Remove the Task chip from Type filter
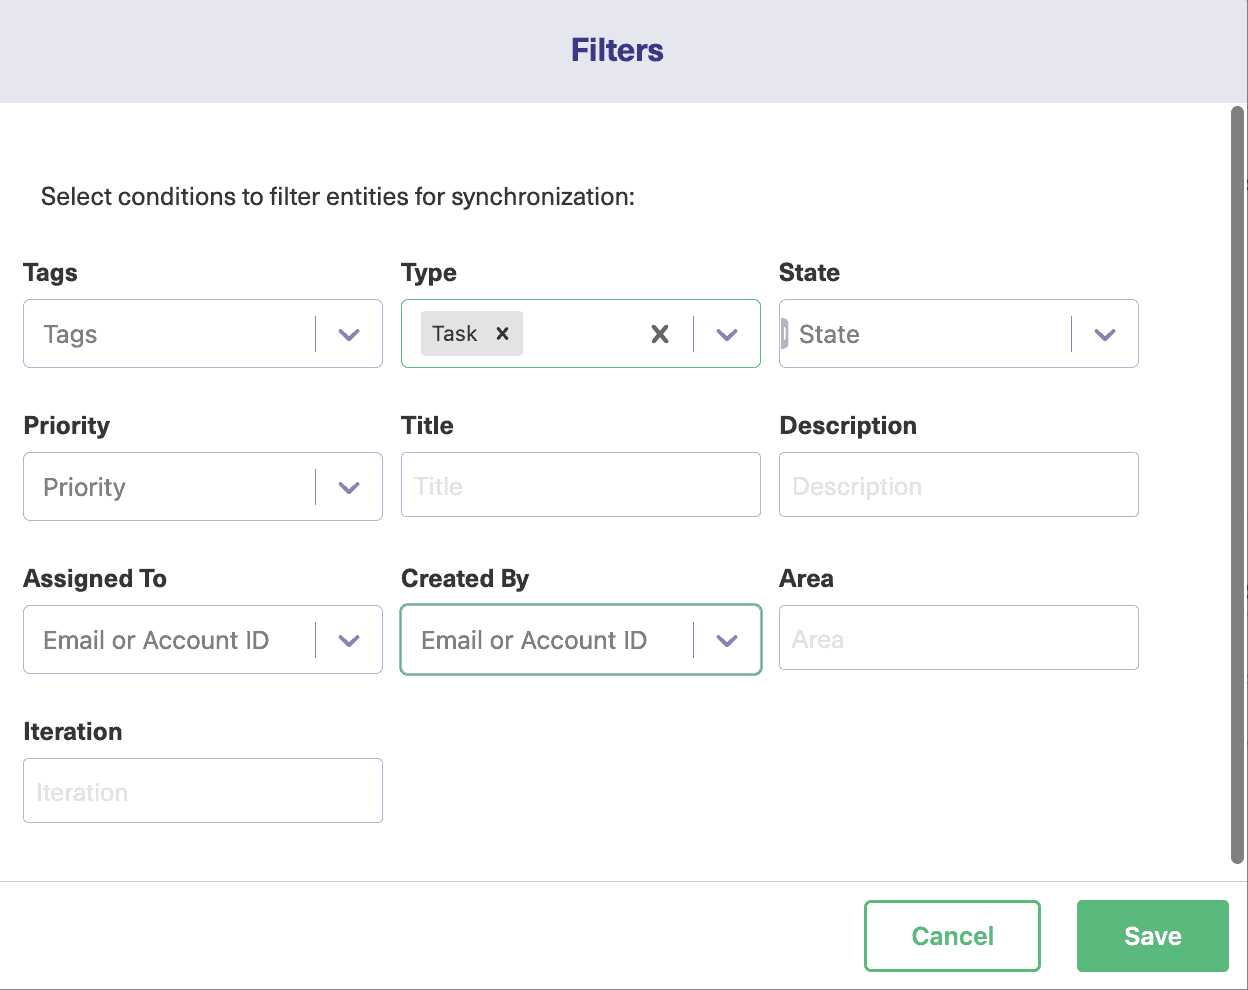Viewport: 1248px width, 990px height. click(501, 333)
